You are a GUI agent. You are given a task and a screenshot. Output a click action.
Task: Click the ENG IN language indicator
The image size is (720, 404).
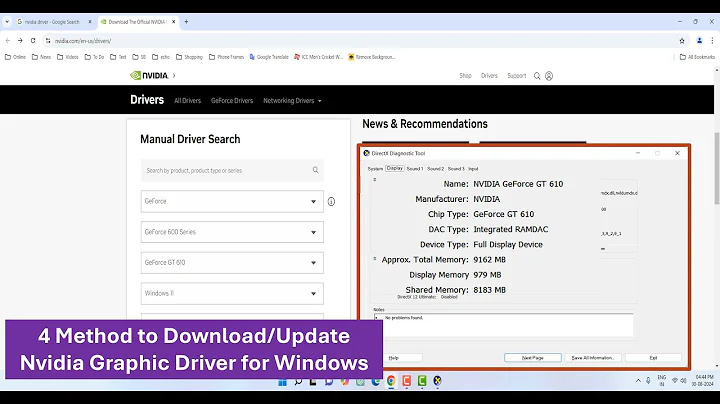[662, 381]
